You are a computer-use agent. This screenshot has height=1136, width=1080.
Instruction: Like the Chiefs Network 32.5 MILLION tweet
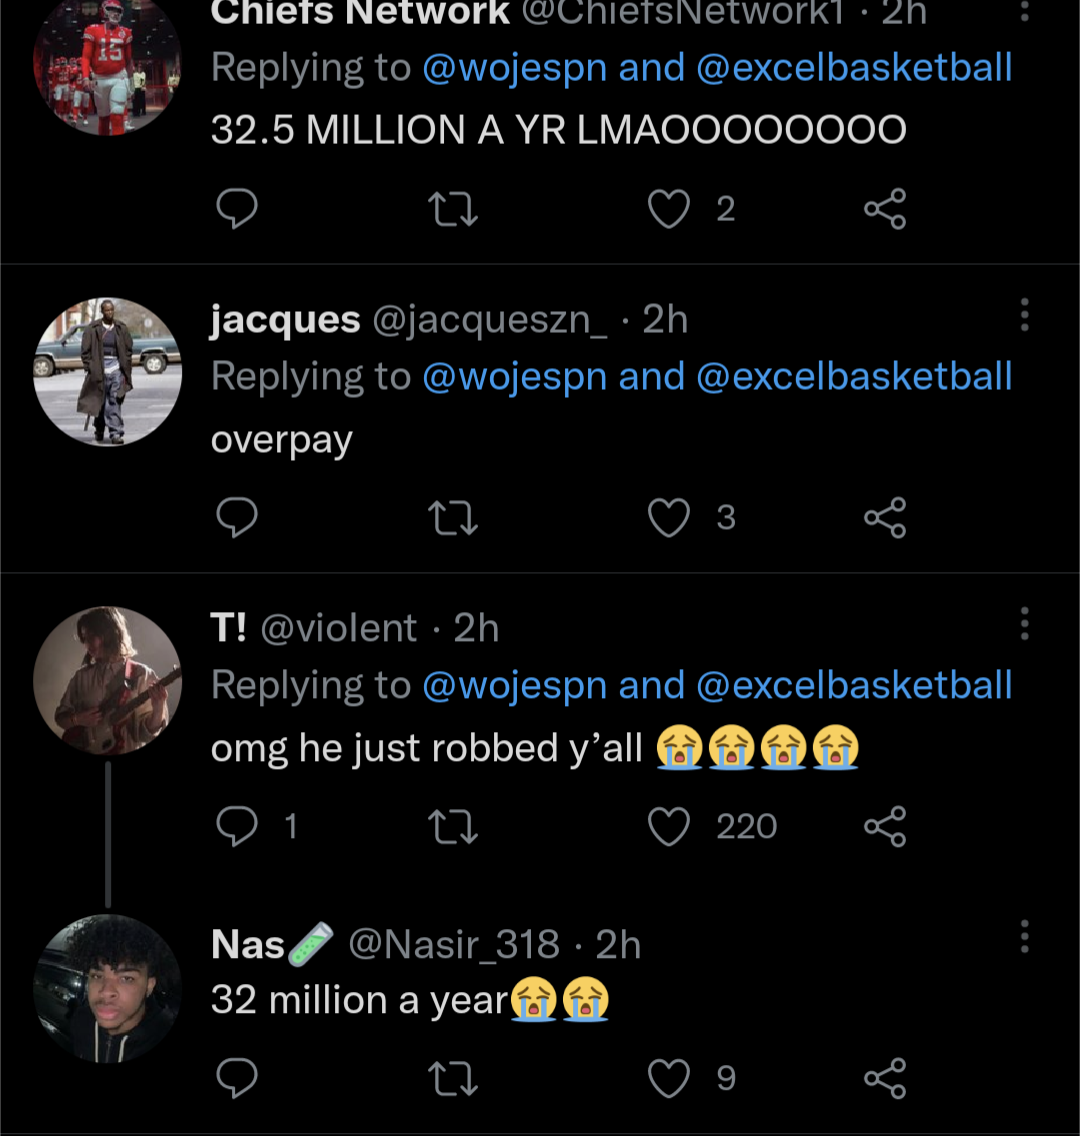[669, 208]
